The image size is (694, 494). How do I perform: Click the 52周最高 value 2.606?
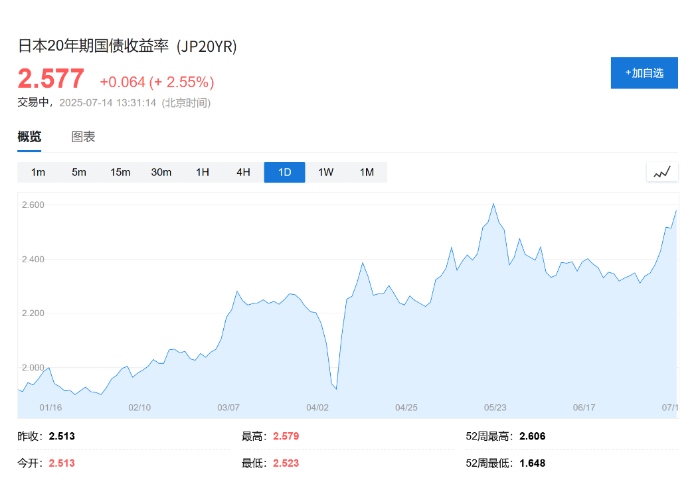click(x=532, y=436)
